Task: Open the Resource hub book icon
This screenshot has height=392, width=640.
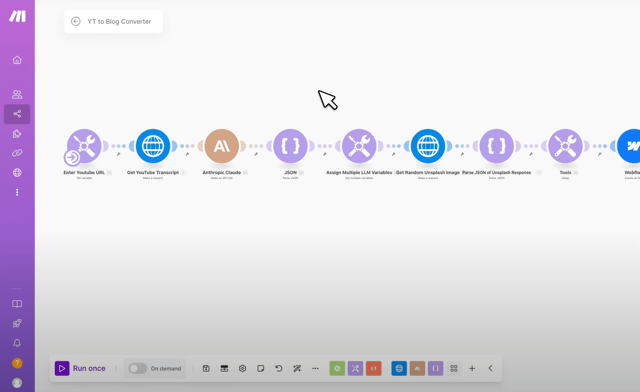Action: pos(17,304)
